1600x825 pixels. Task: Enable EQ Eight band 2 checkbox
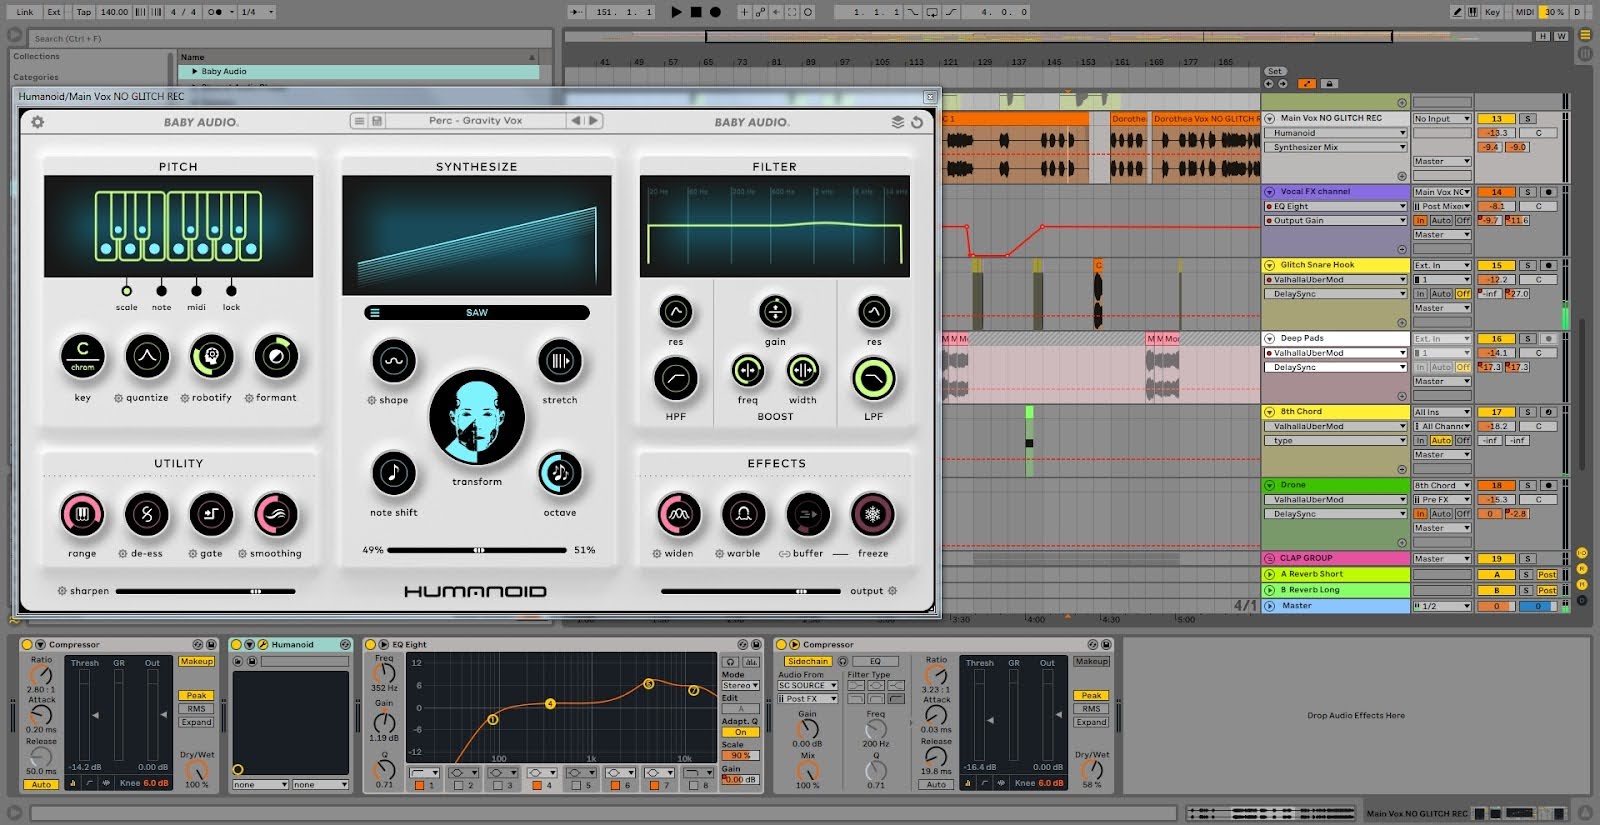coord(458,786)
